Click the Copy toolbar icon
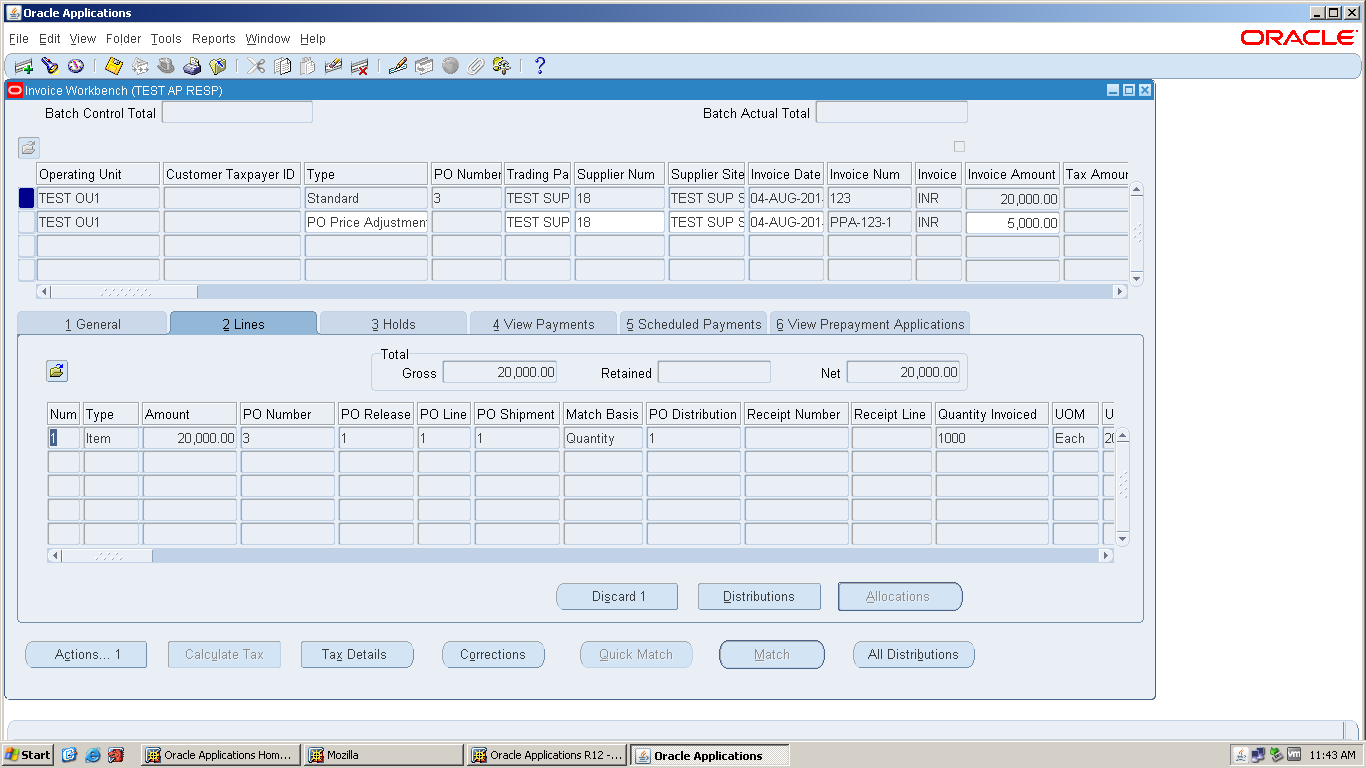The width and height of the screenshot is (1366, 768). point(283,66)
